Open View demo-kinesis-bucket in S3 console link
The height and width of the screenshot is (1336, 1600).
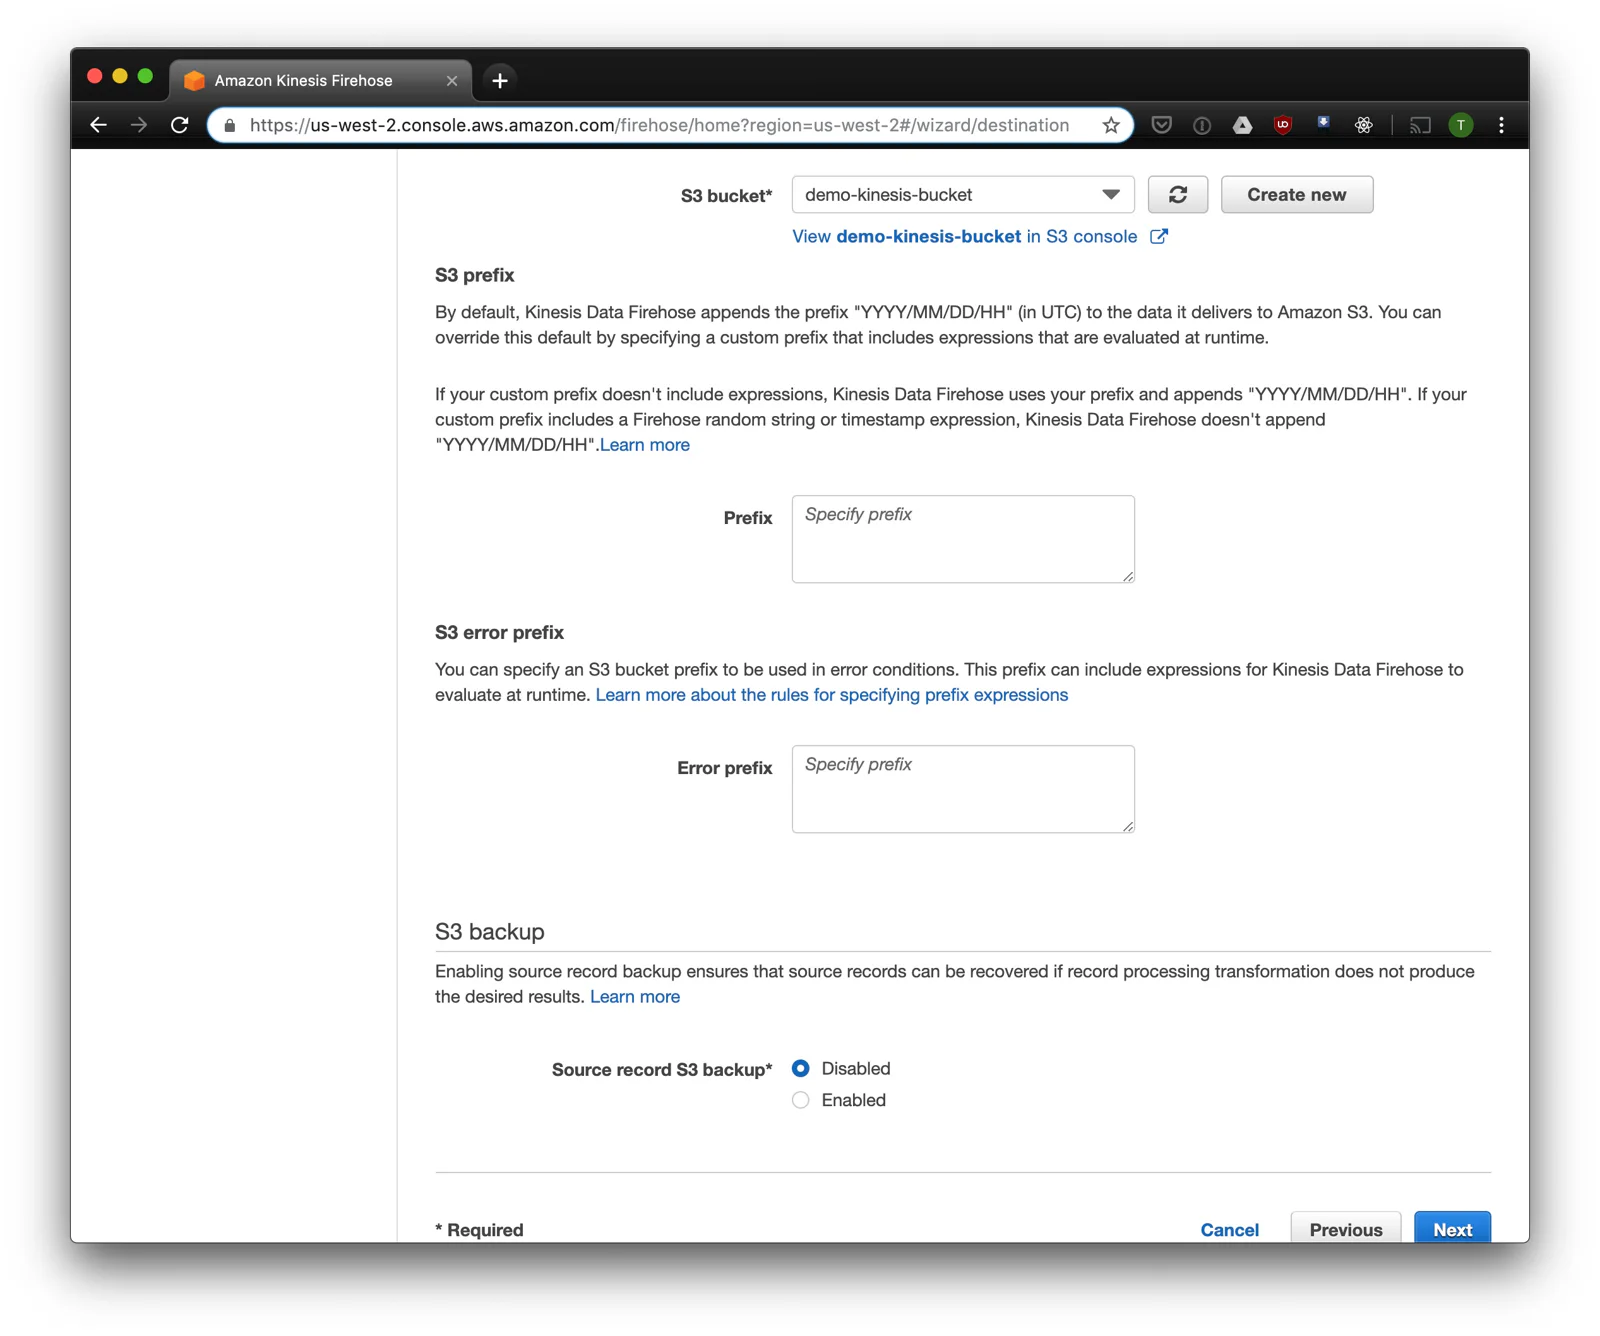964,237
